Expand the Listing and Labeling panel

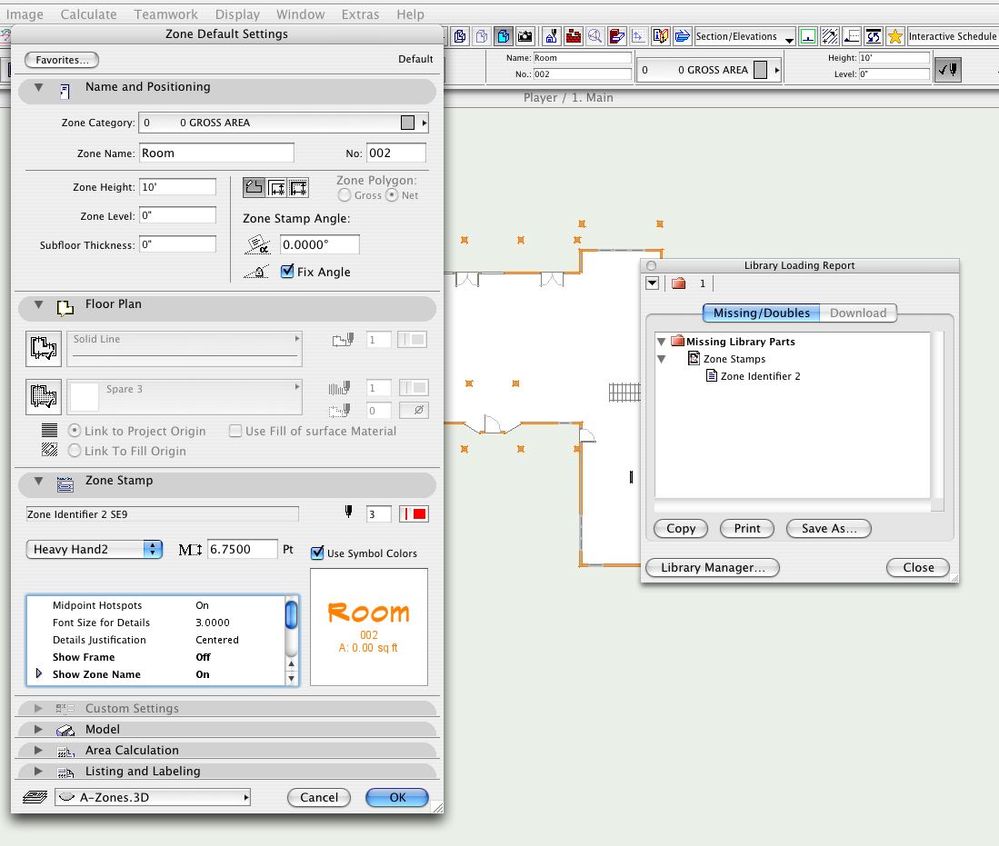click(39, 771)
